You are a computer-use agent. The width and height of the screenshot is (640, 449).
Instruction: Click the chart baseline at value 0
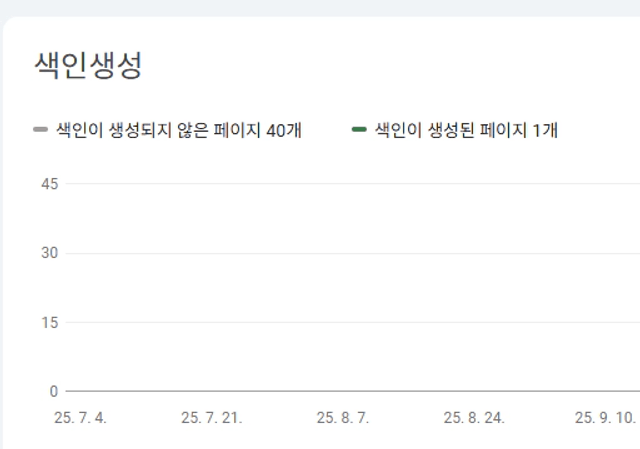(x=350, y=391)
